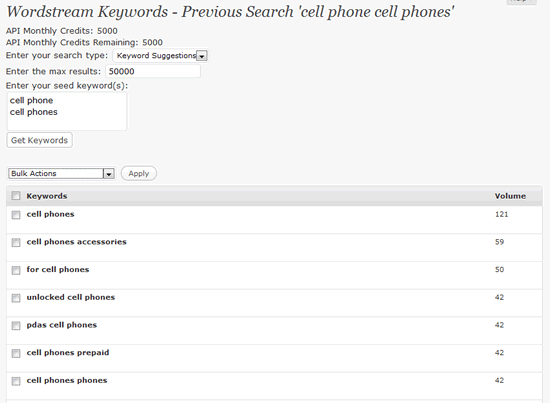Click the max results input field
Viewport: 550px width, 403px height.
click(x=153, y=71)
